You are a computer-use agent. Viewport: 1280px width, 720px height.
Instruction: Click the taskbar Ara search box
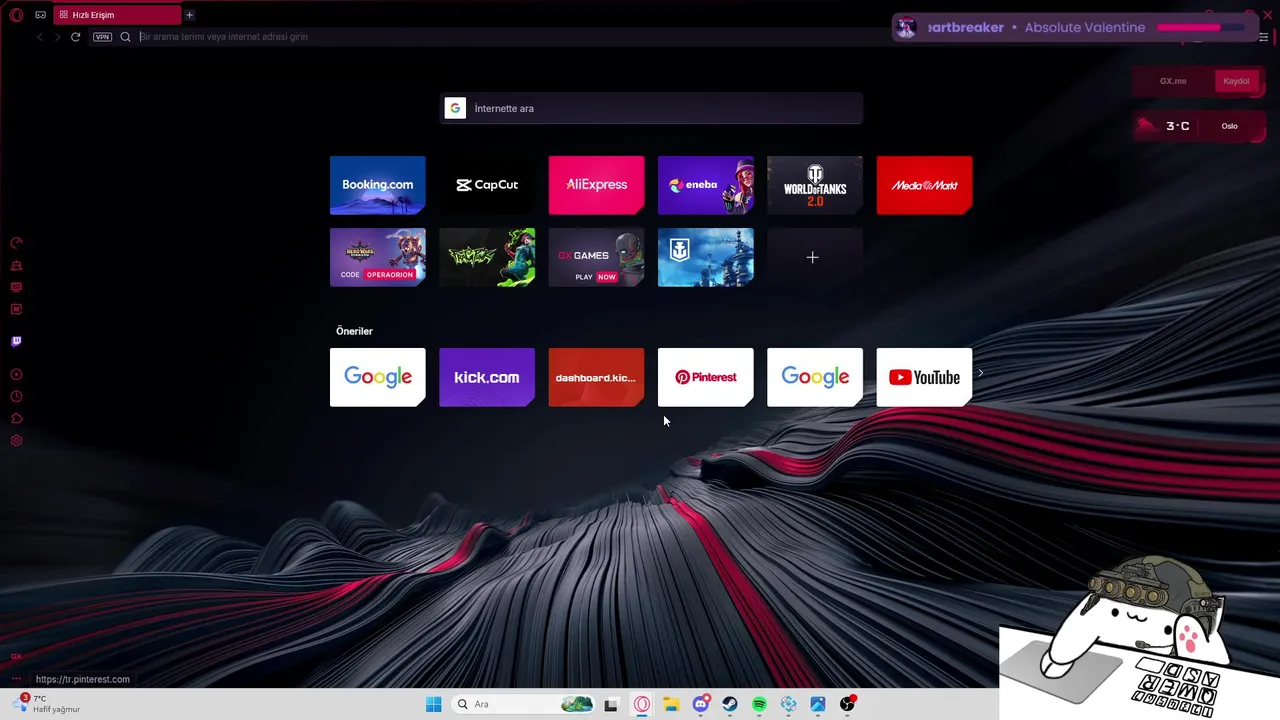523,704
